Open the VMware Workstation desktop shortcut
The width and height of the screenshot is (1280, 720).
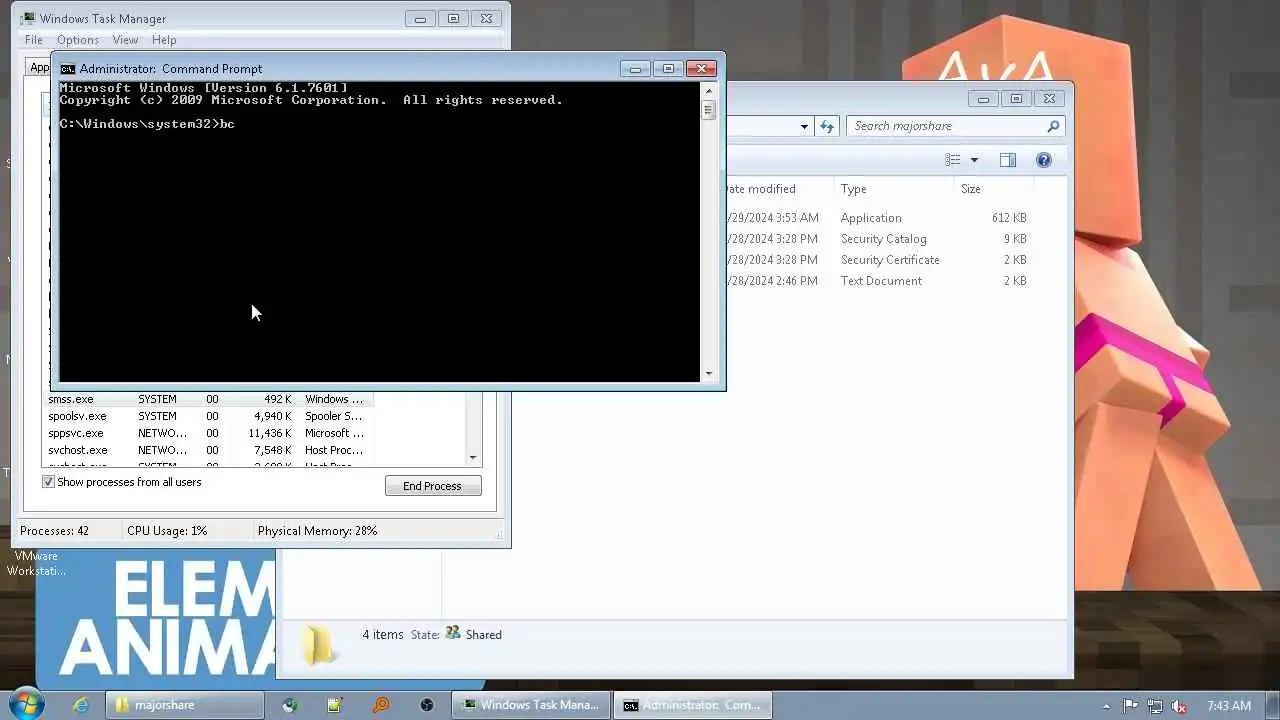coord(36,563)
